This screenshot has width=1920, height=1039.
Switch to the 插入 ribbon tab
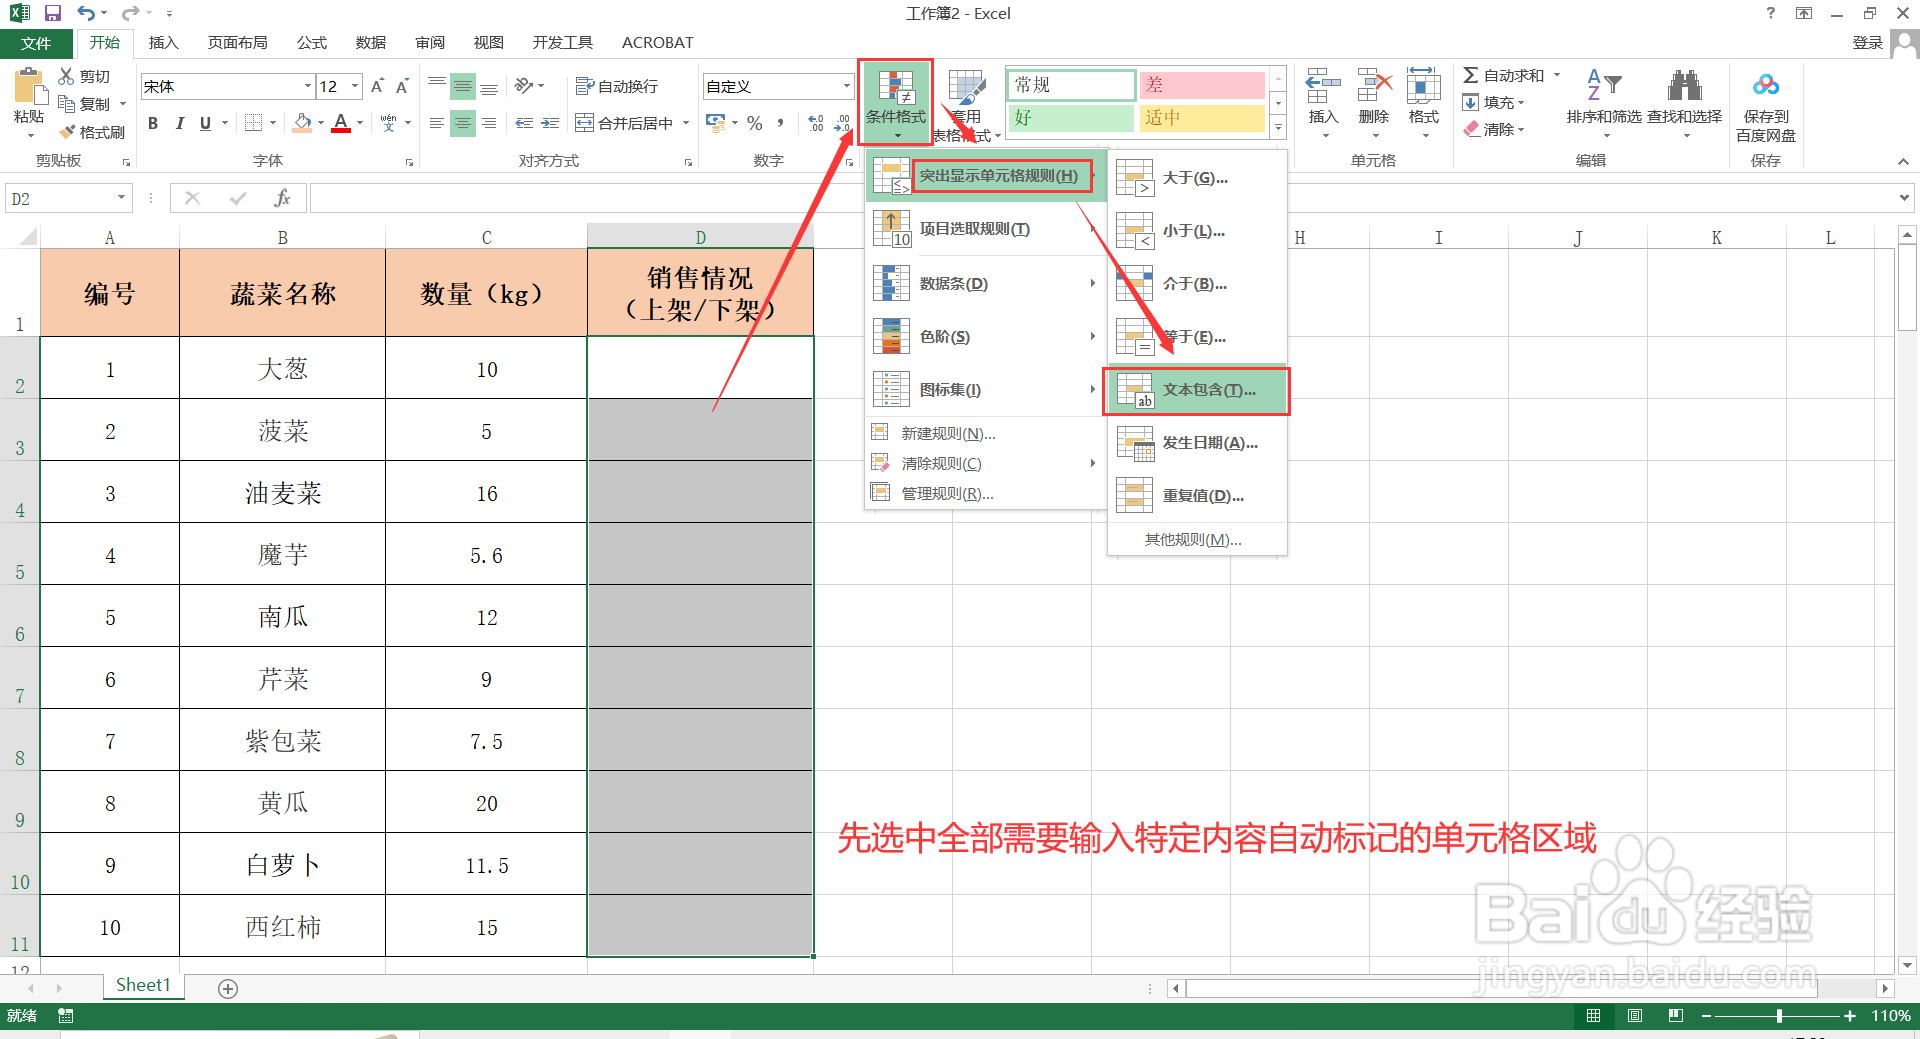pos(163,42)
